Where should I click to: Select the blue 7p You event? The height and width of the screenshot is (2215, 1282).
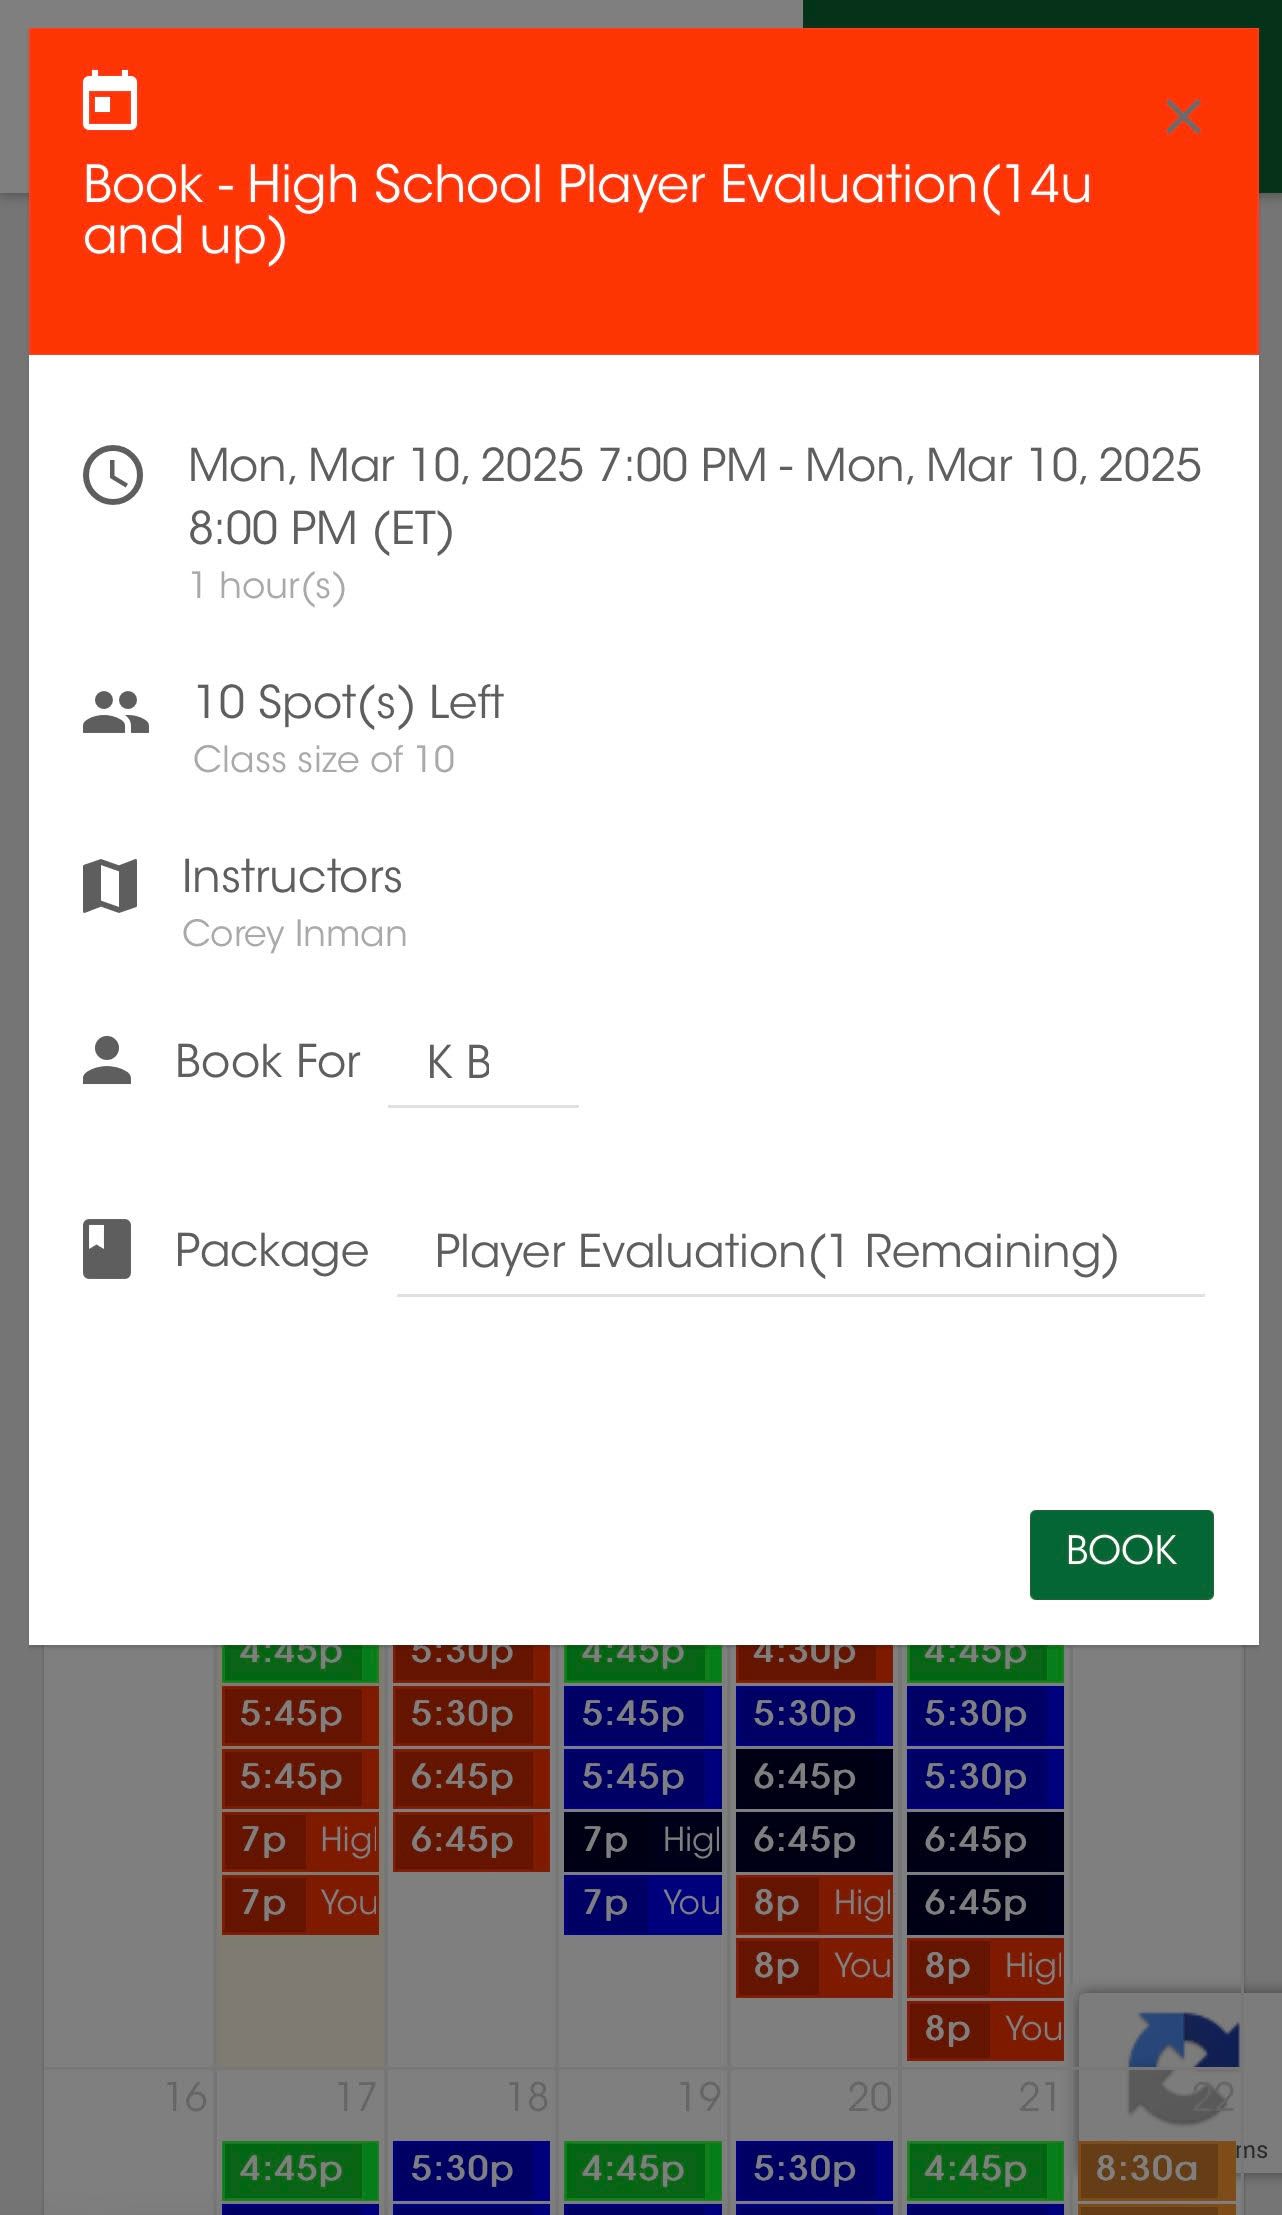[642, 1902]
